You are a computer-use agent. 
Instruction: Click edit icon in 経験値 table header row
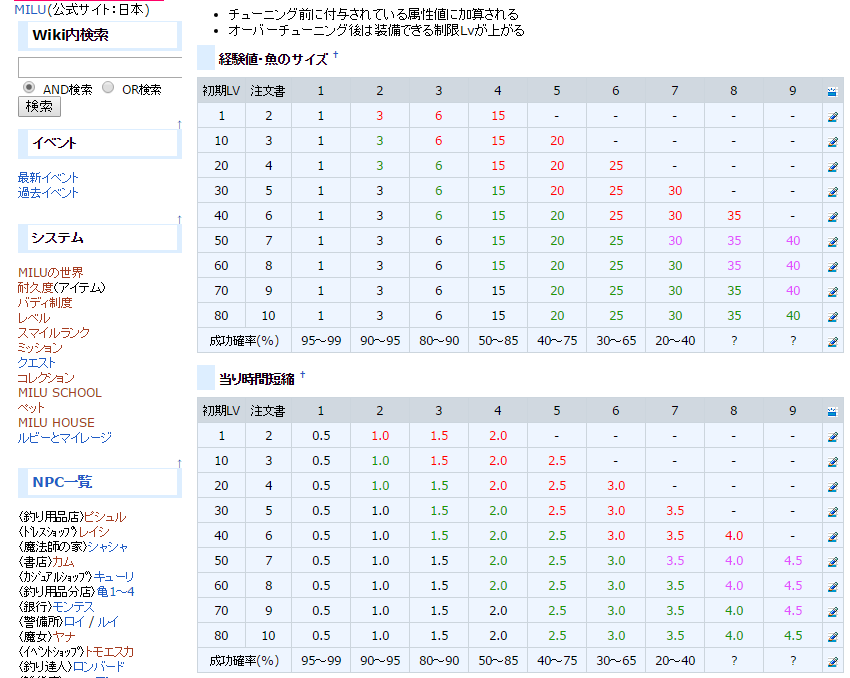[832, 91]
